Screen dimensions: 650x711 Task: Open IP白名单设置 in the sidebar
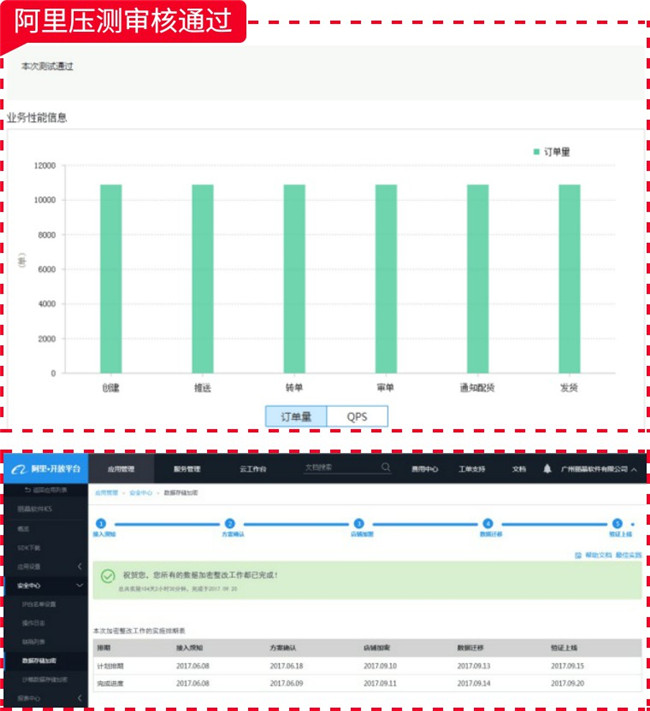click(x=39, y=604)
